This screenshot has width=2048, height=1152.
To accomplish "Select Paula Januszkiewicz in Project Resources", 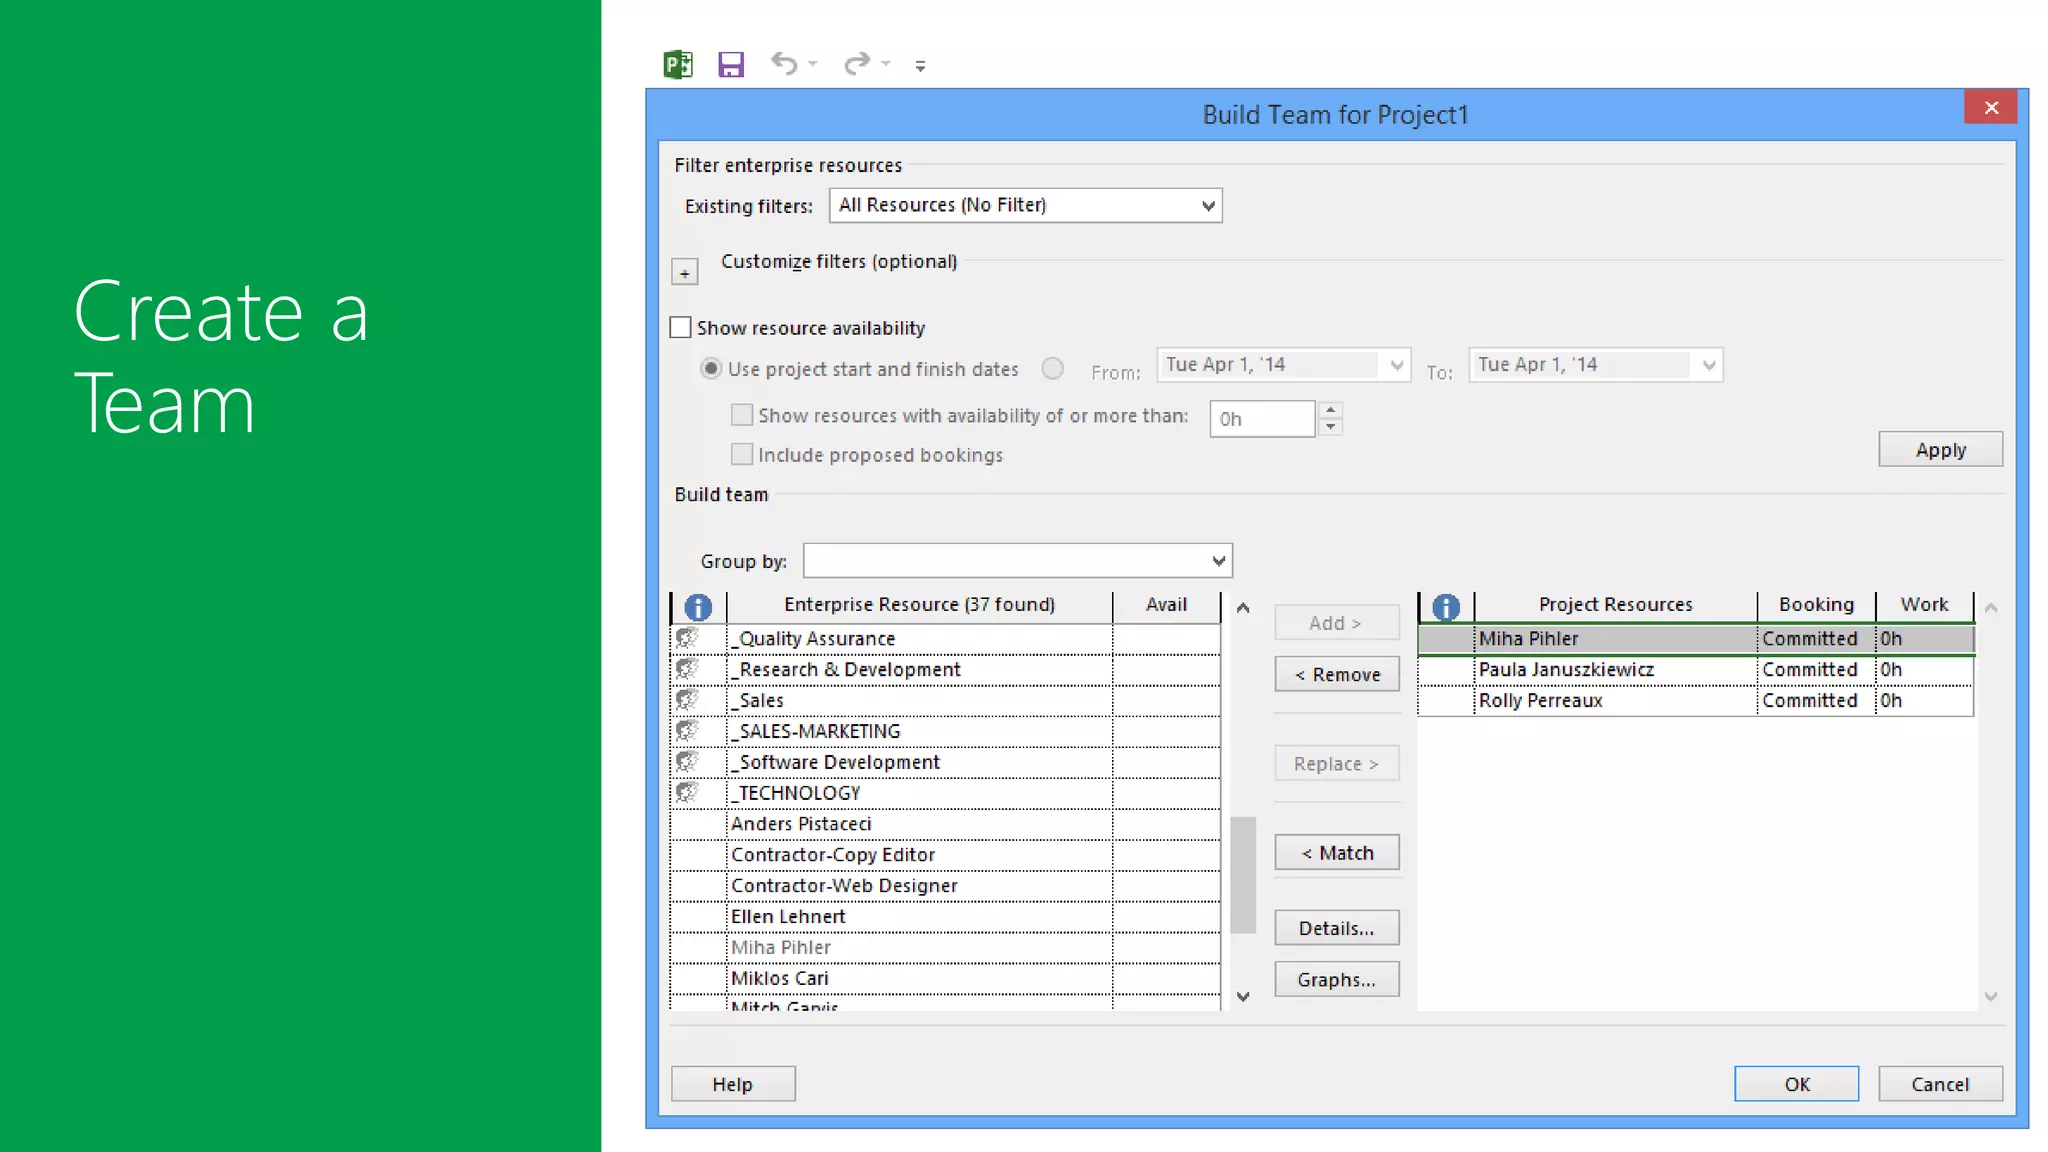I will click(1566, 670).
